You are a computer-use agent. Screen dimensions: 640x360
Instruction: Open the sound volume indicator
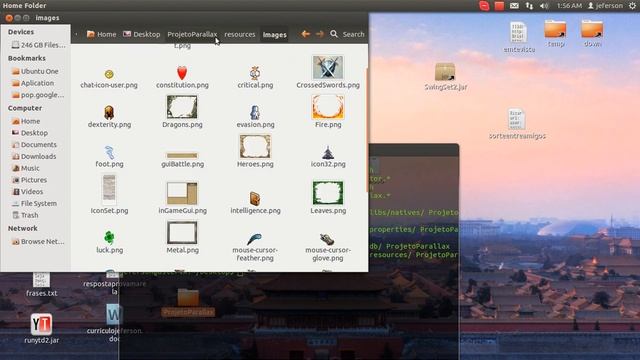point(544,6)
